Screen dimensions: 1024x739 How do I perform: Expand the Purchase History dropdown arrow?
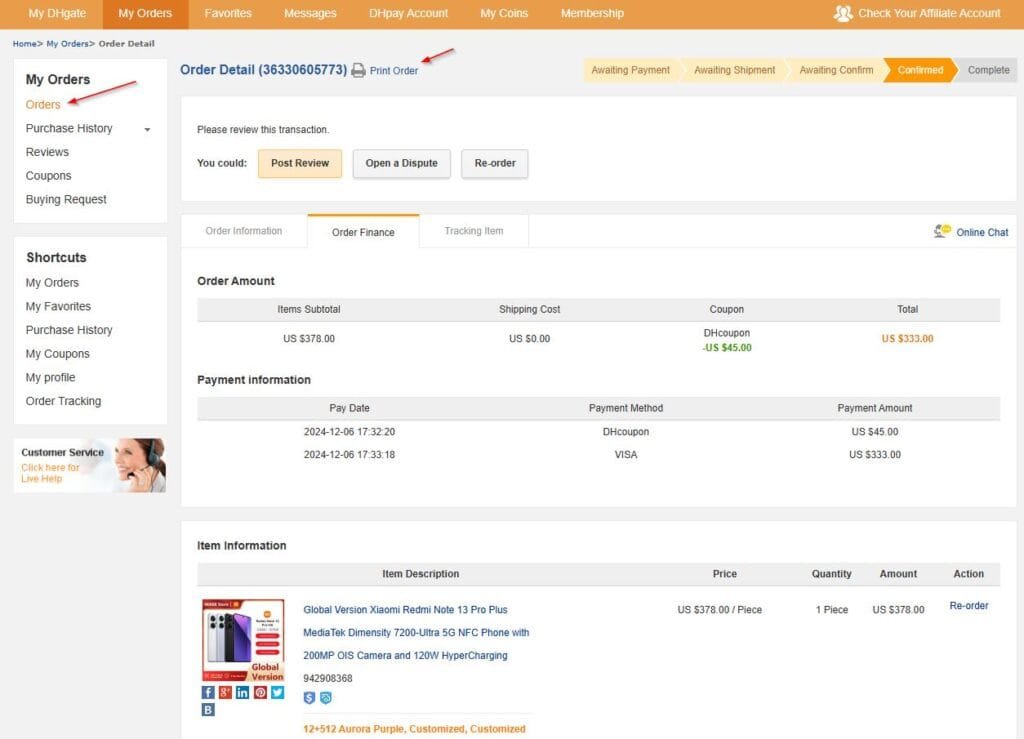[148, 129]
